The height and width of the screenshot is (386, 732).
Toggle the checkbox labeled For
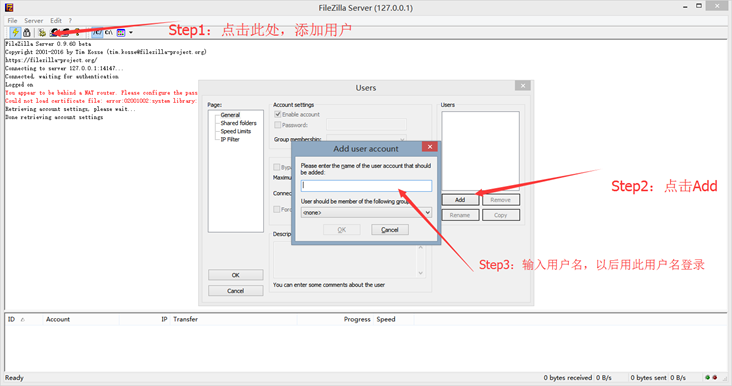click(276, 209)
